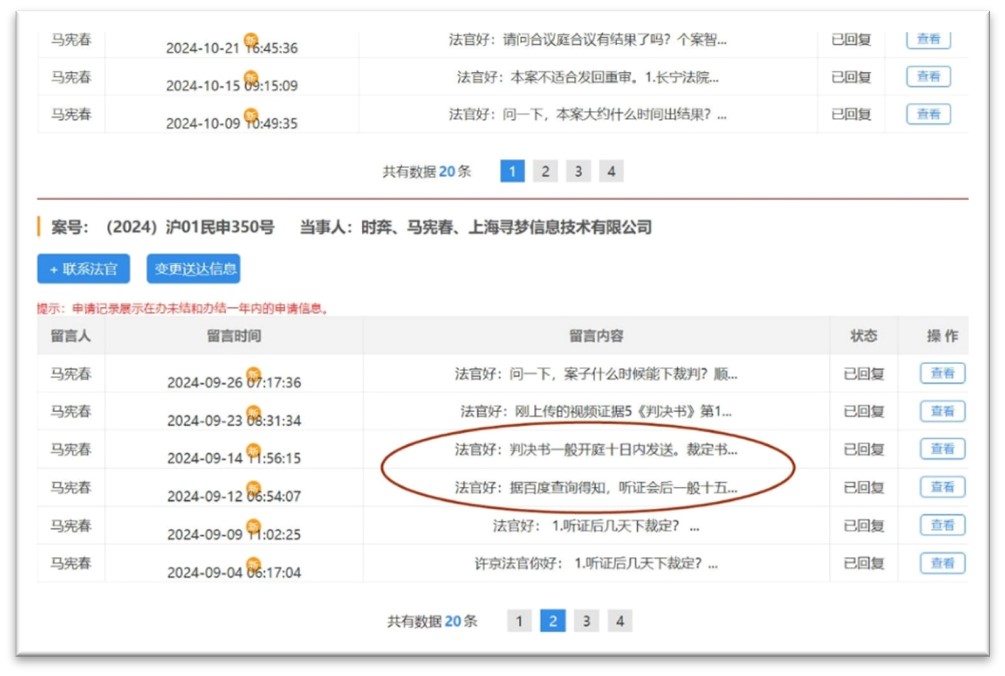1005x676 pixels.
Task: Click the message text "判决书一般开庭十日内发送"
Action: (x=596, y=449)
